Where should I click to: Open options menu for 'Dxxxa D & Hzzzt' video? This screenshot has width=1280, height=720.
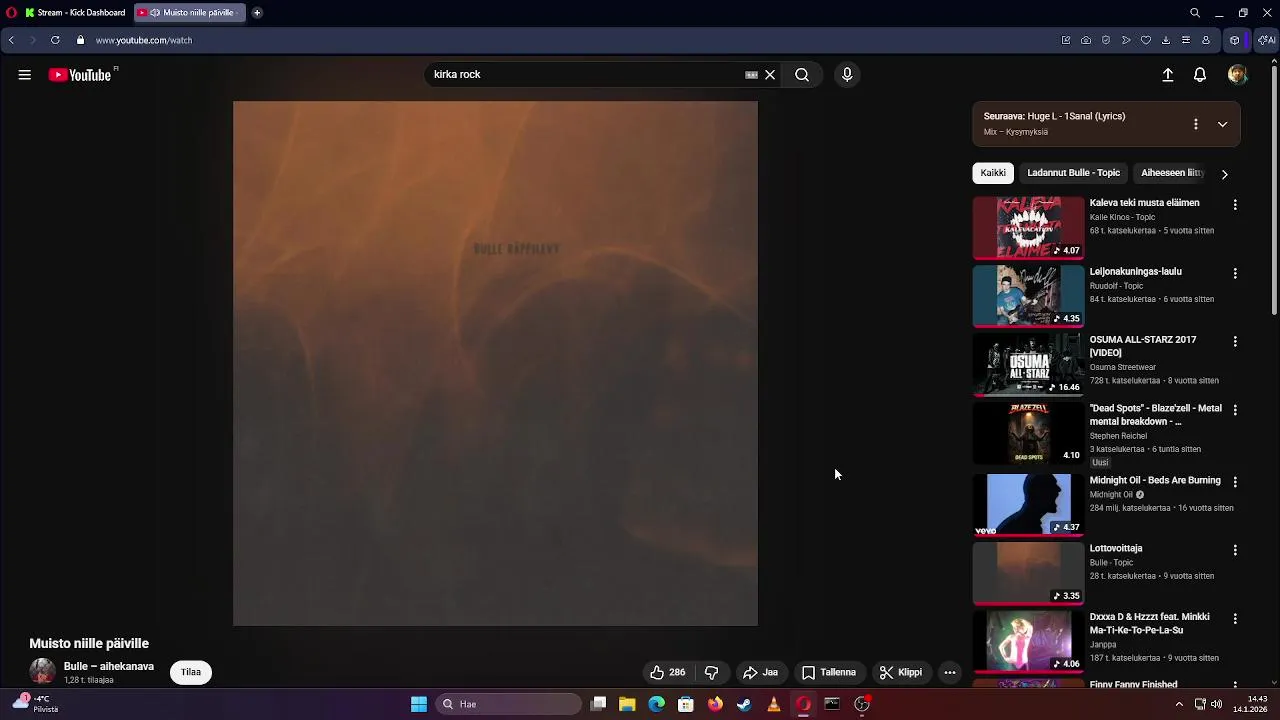tap(1235, 619)
